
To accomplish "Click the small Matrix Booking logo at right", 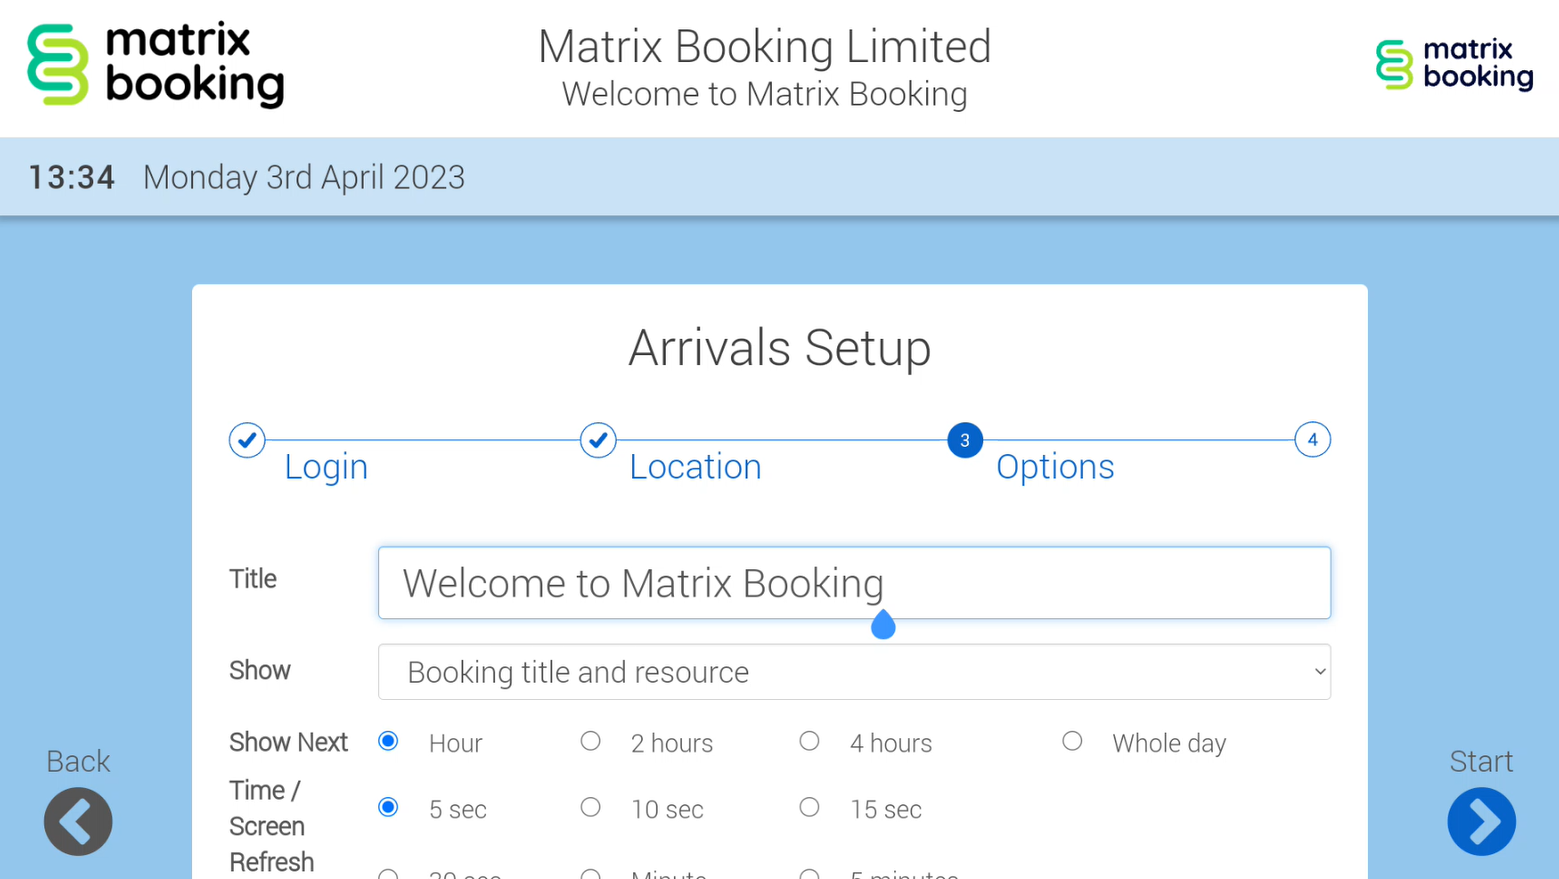I will [1454, 65].
